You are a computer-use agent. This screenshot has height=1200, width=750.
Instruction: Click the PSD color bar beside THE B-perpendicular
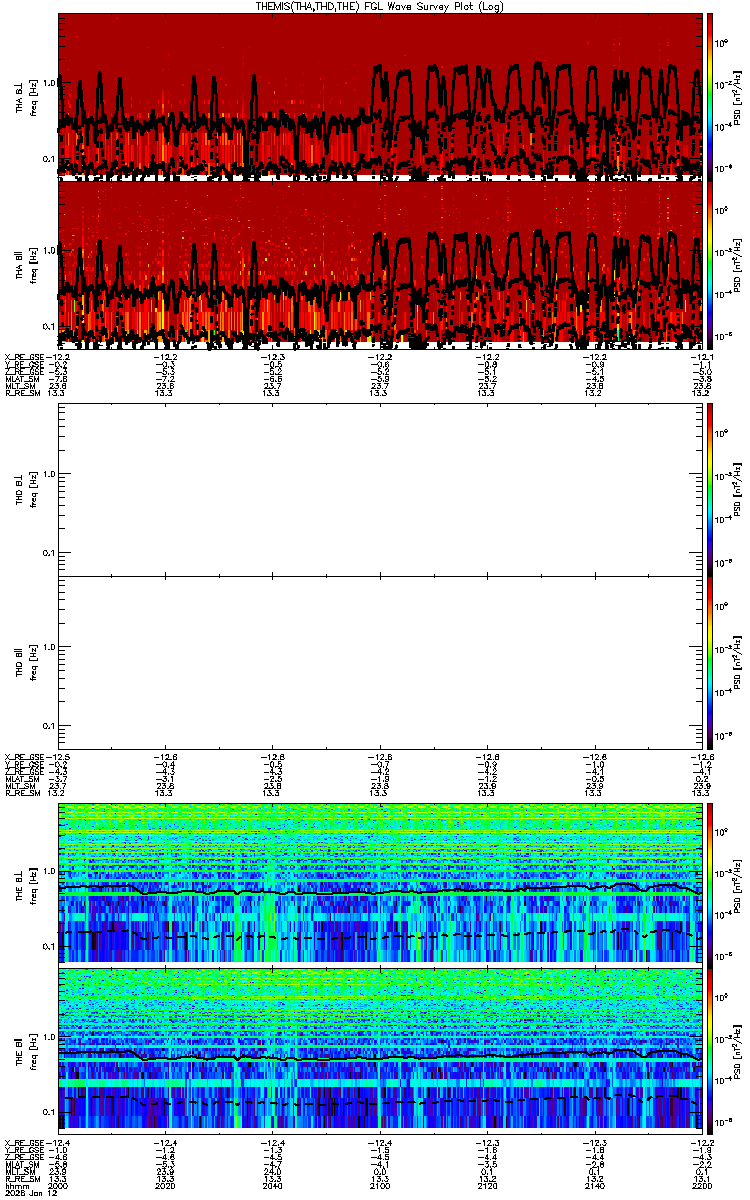tap(711, 882)
